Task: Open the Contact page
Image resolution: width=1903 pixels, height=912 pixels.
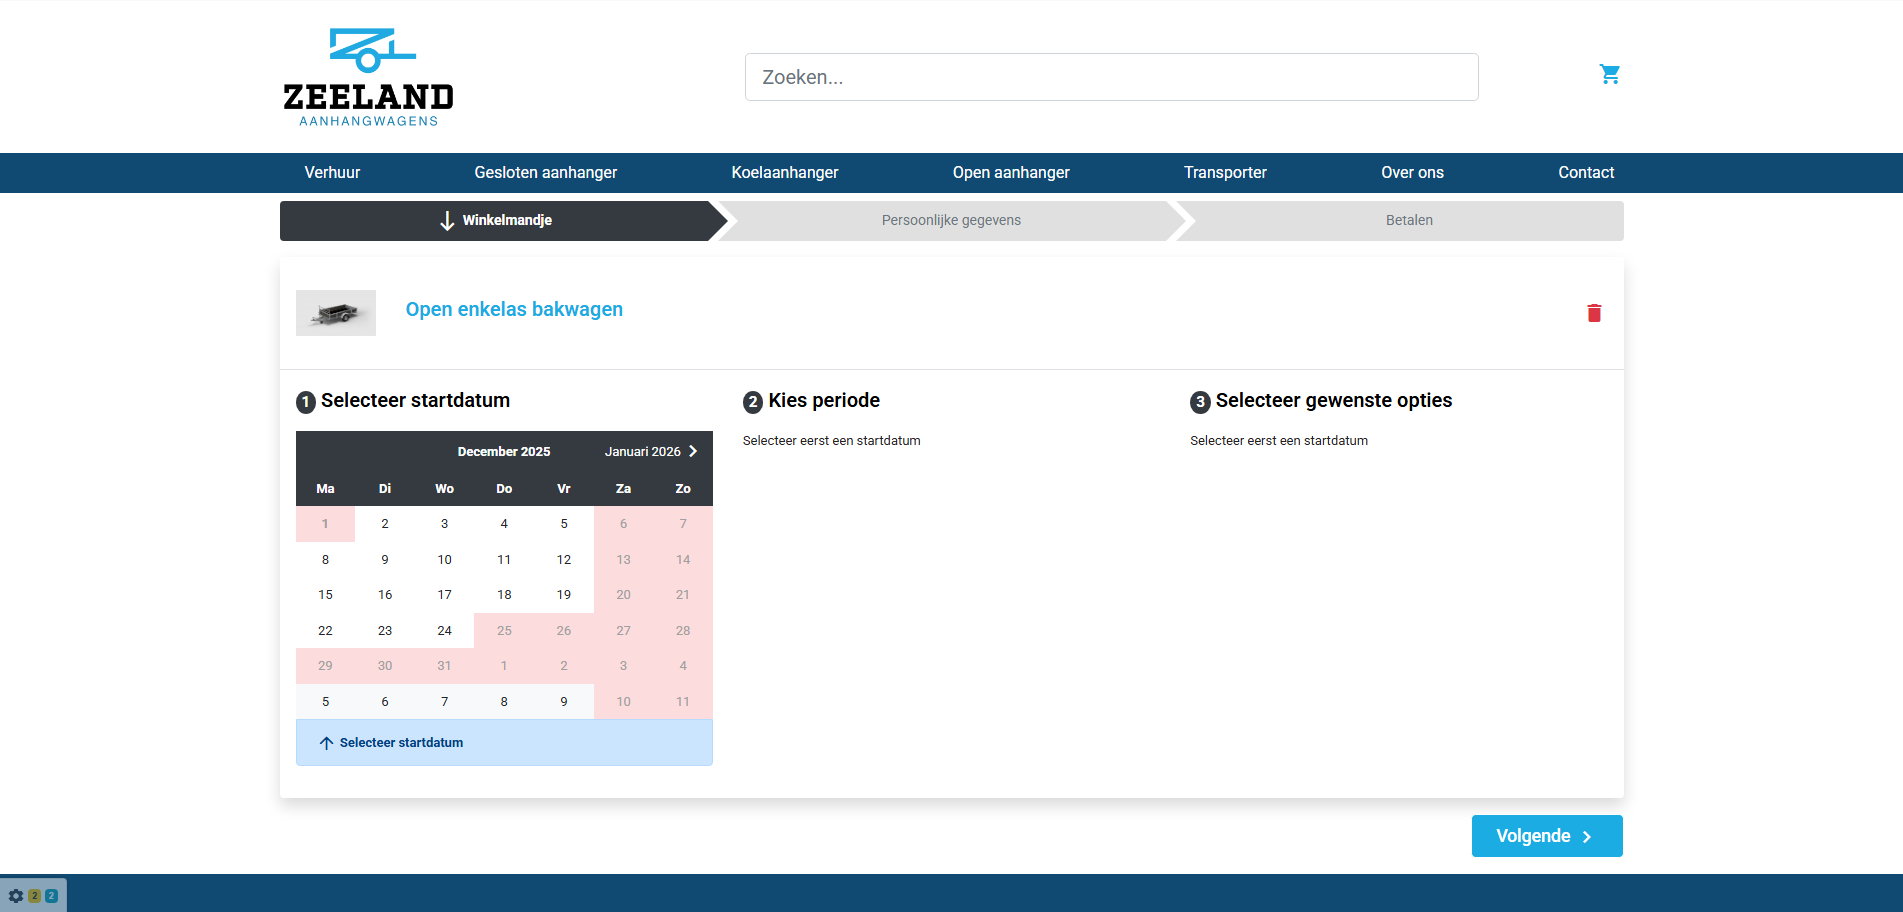Action: pos(1585,173)
